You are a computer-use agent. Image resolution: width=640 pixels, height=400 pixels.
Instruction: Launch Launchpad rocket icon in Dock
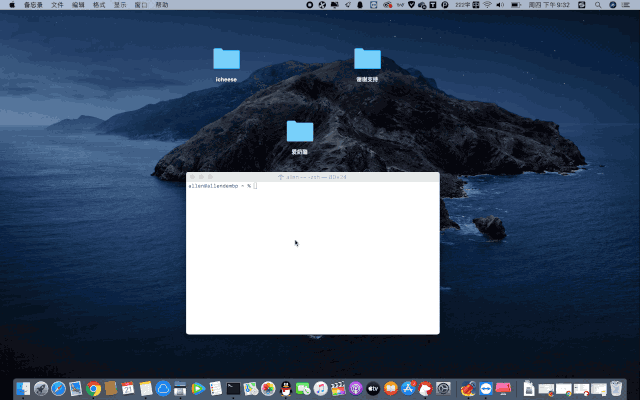click(x=41, y=389)
